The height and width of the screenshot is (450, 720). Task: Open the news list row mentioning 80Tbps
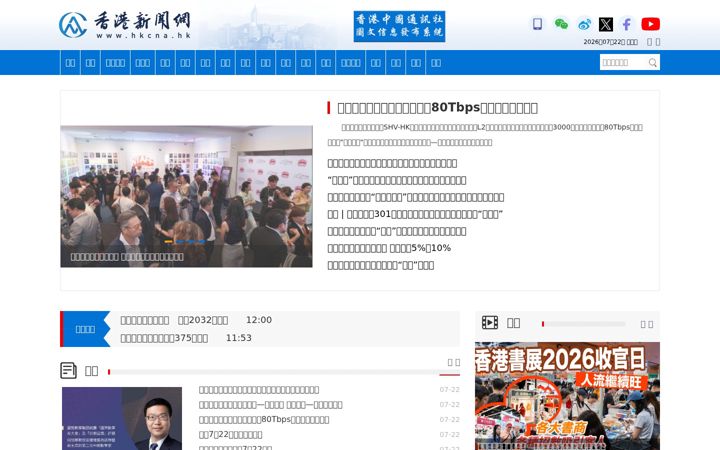264,420
